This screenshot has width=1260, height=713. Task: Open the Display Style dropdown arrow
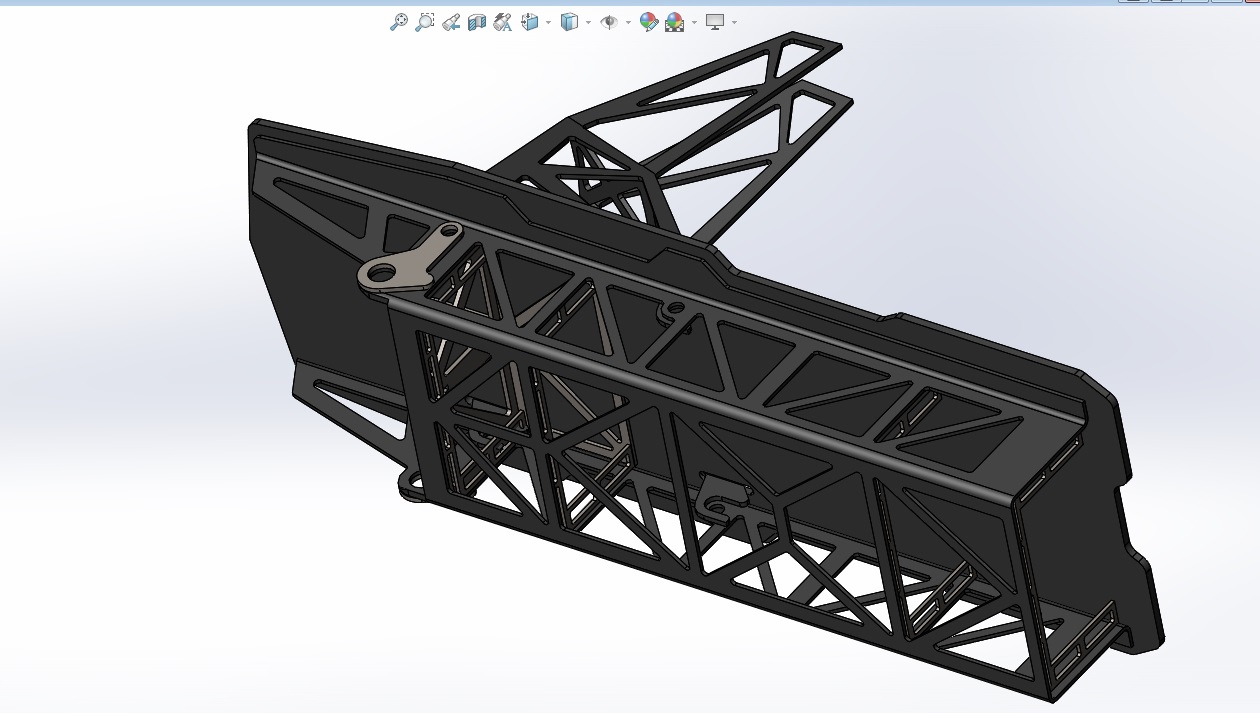point(588,22)
